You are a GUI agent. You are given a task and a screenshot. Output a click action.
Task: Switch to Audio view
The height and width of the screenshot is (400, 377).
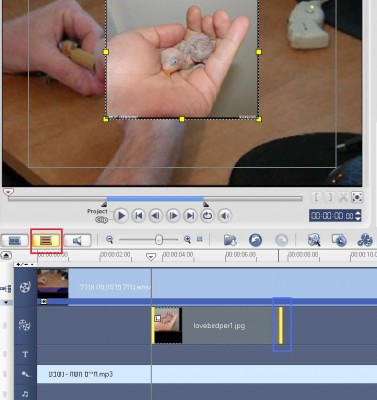tap(77, 240)
